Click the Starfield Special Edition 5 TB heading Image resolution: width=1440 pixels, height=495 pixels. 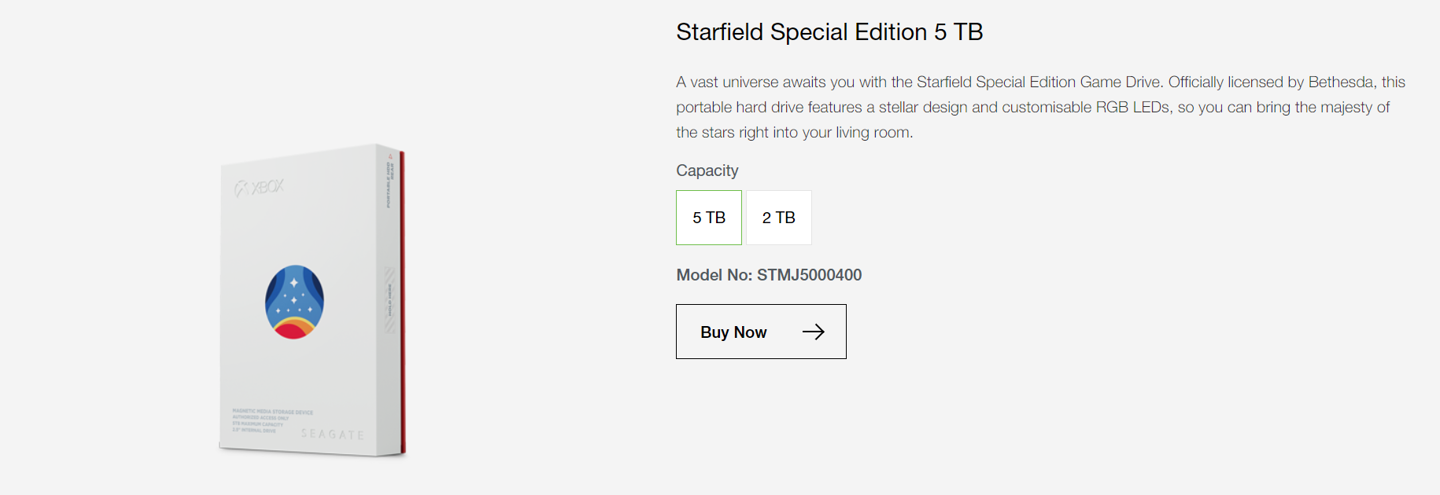pyautogui.click(x=829, y=32)
